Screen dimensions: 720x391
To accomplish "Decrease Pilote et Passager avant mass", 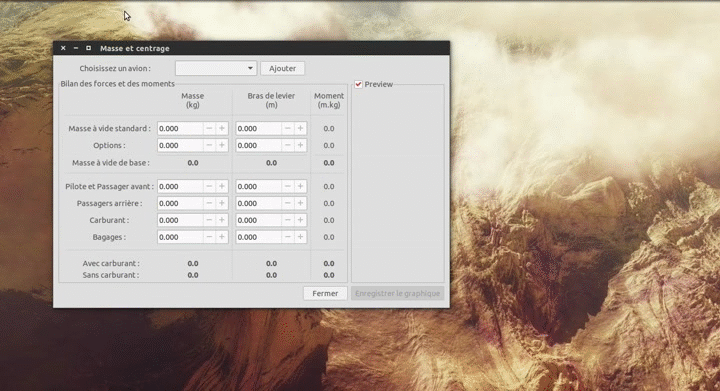I will click(209, 186).
